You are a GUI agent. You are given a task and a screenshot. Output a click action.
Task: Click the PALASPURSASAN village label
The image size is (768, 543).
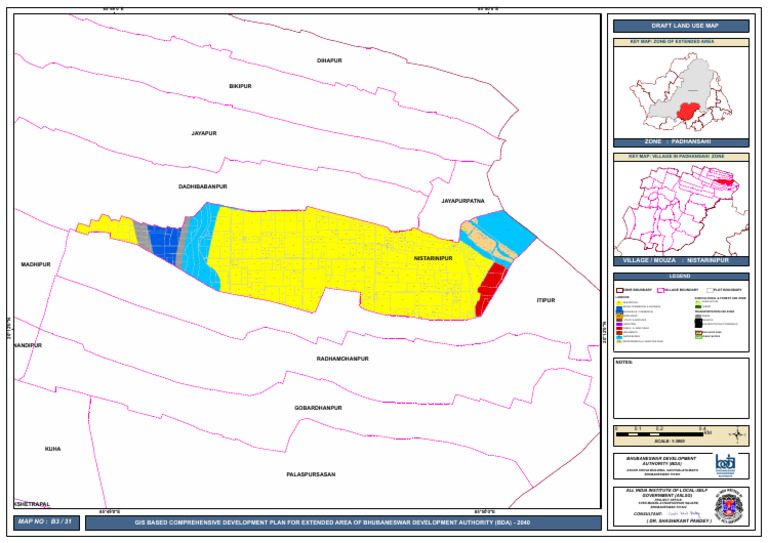311,474
